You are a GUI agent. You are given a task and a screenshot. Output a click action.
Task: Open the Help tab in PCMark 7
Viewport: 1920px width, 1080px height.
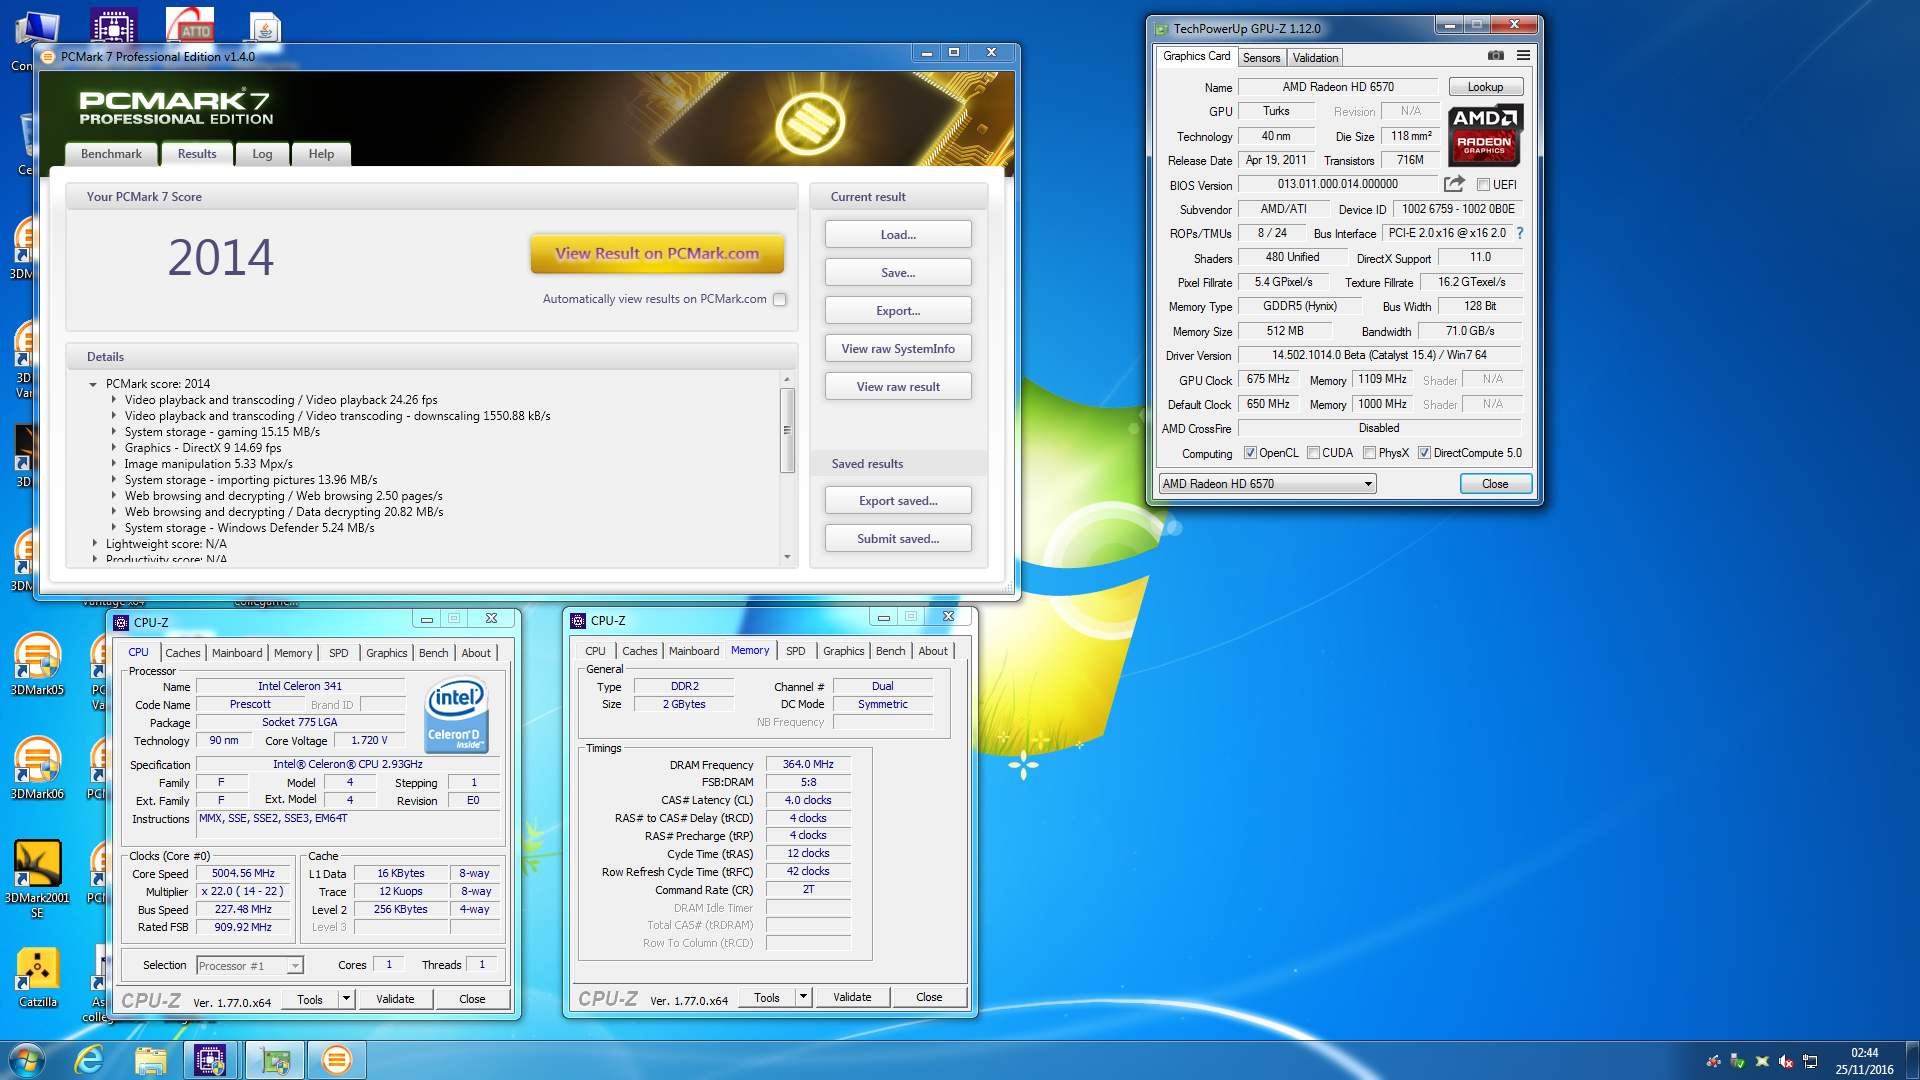(321, 154)
